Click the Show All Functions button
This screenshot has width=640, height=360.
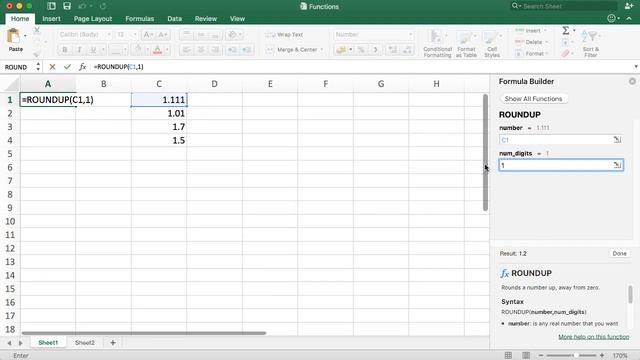click(533, 99)
